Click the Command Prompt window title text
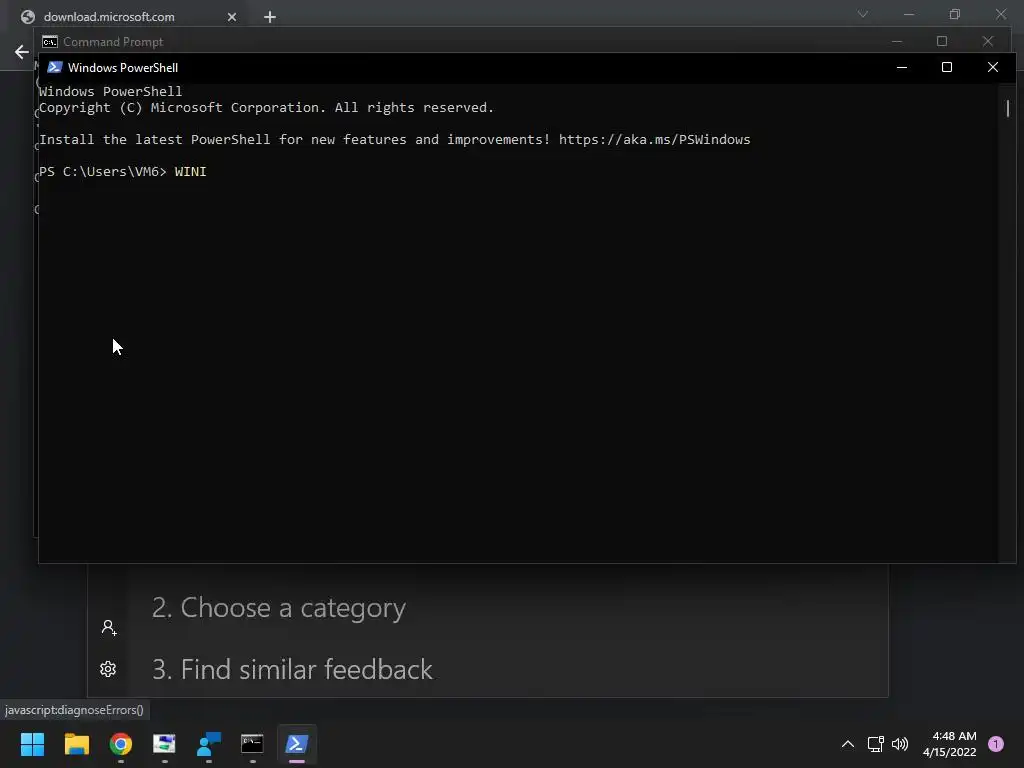This screenshot has height=768, width=1024. click(x=113, y=42)
